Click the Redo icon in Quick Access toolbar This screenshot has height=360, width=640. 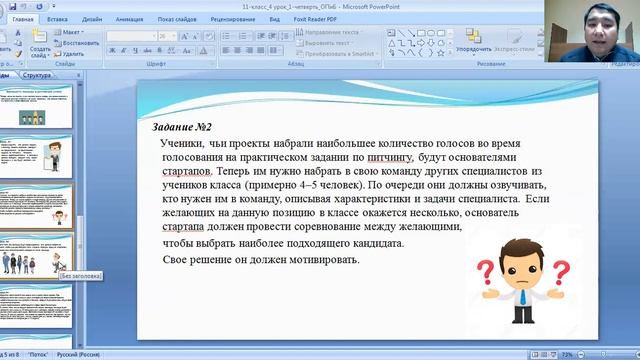pos(39,7)
